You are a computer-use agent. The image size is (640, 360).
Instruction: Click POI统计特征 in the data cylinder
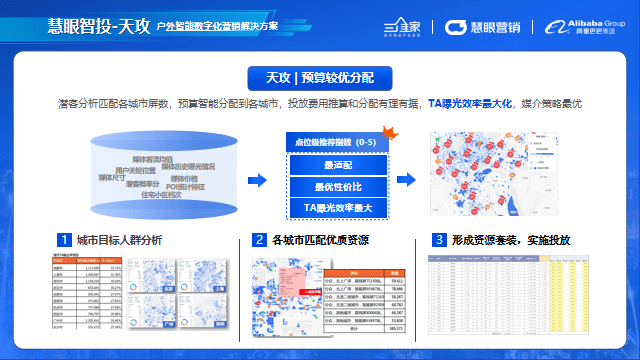[x=185, y=187]
